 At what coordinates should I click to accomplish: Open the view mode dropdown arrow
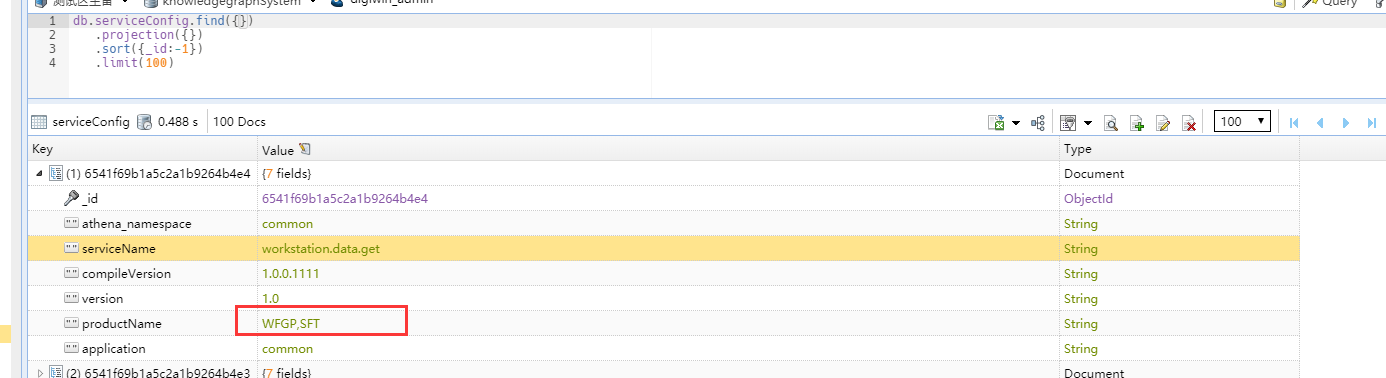pos(1087,123)
